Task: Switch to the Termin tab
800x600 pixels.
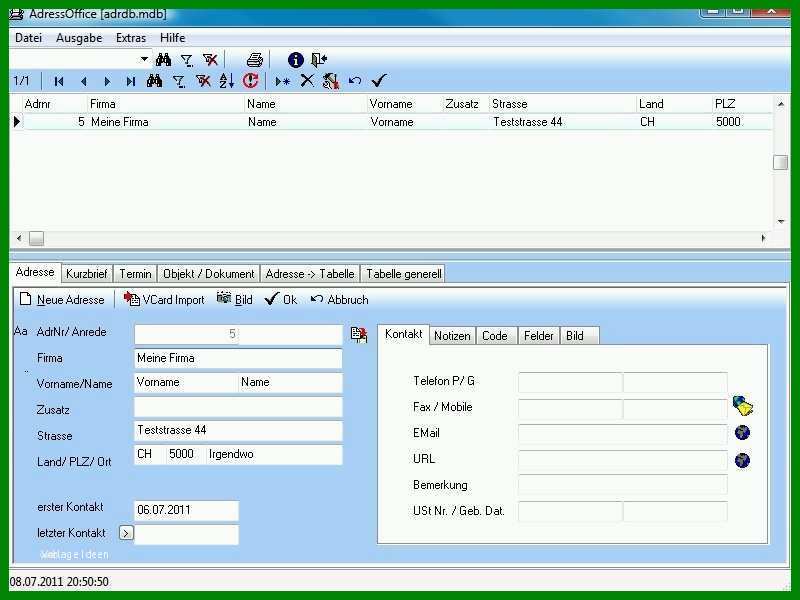Action: point(135,274)
